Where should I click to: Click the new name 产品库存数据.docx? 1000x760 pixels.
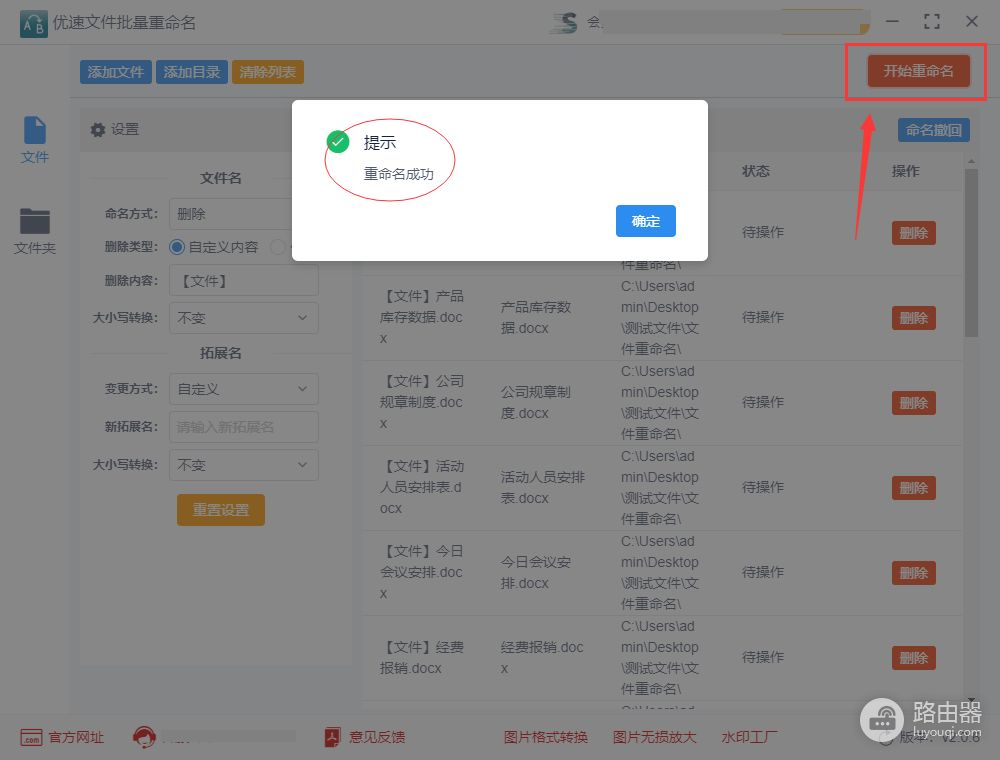click(535, 318)
